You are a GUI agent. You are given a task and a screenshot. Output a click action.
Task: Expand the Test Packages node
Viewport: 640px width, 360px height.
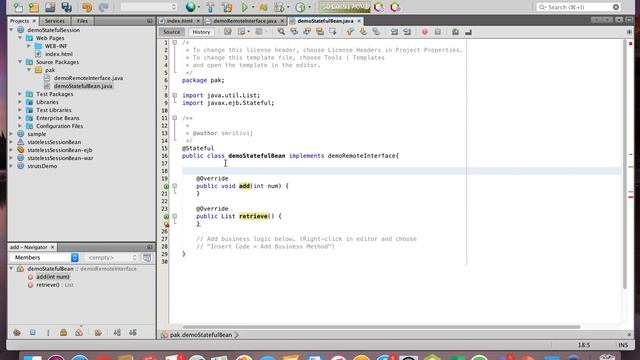[x=20, y=94]
